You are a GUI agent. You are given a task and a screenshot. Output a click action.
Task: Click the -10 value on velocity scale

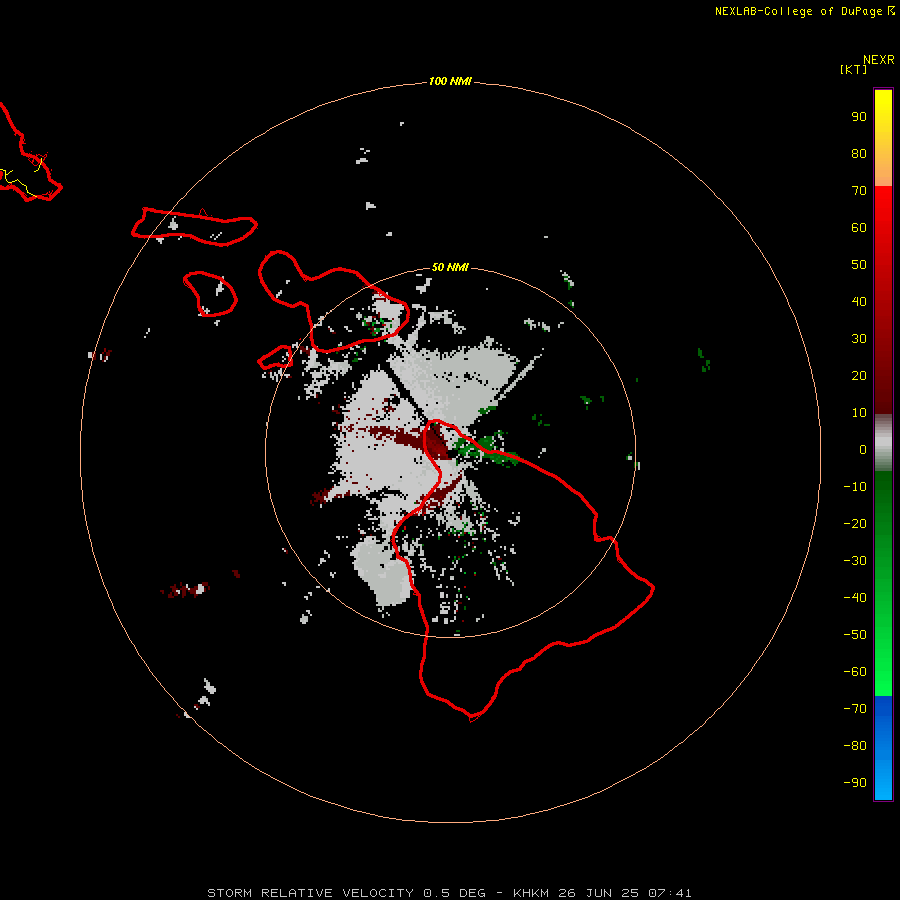855,487
